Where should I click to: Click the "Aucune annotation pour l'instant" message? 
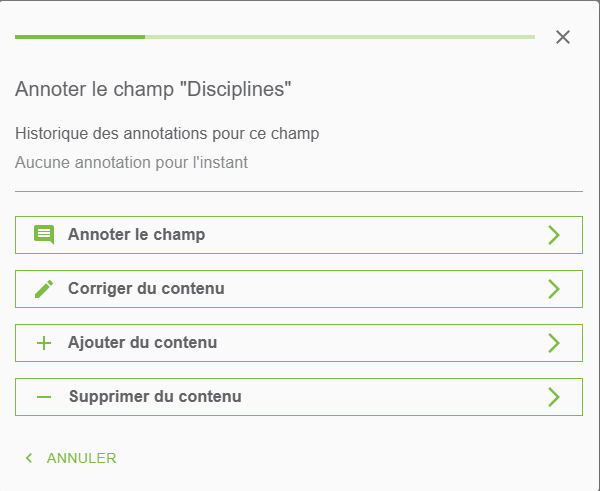coord(131,162)
